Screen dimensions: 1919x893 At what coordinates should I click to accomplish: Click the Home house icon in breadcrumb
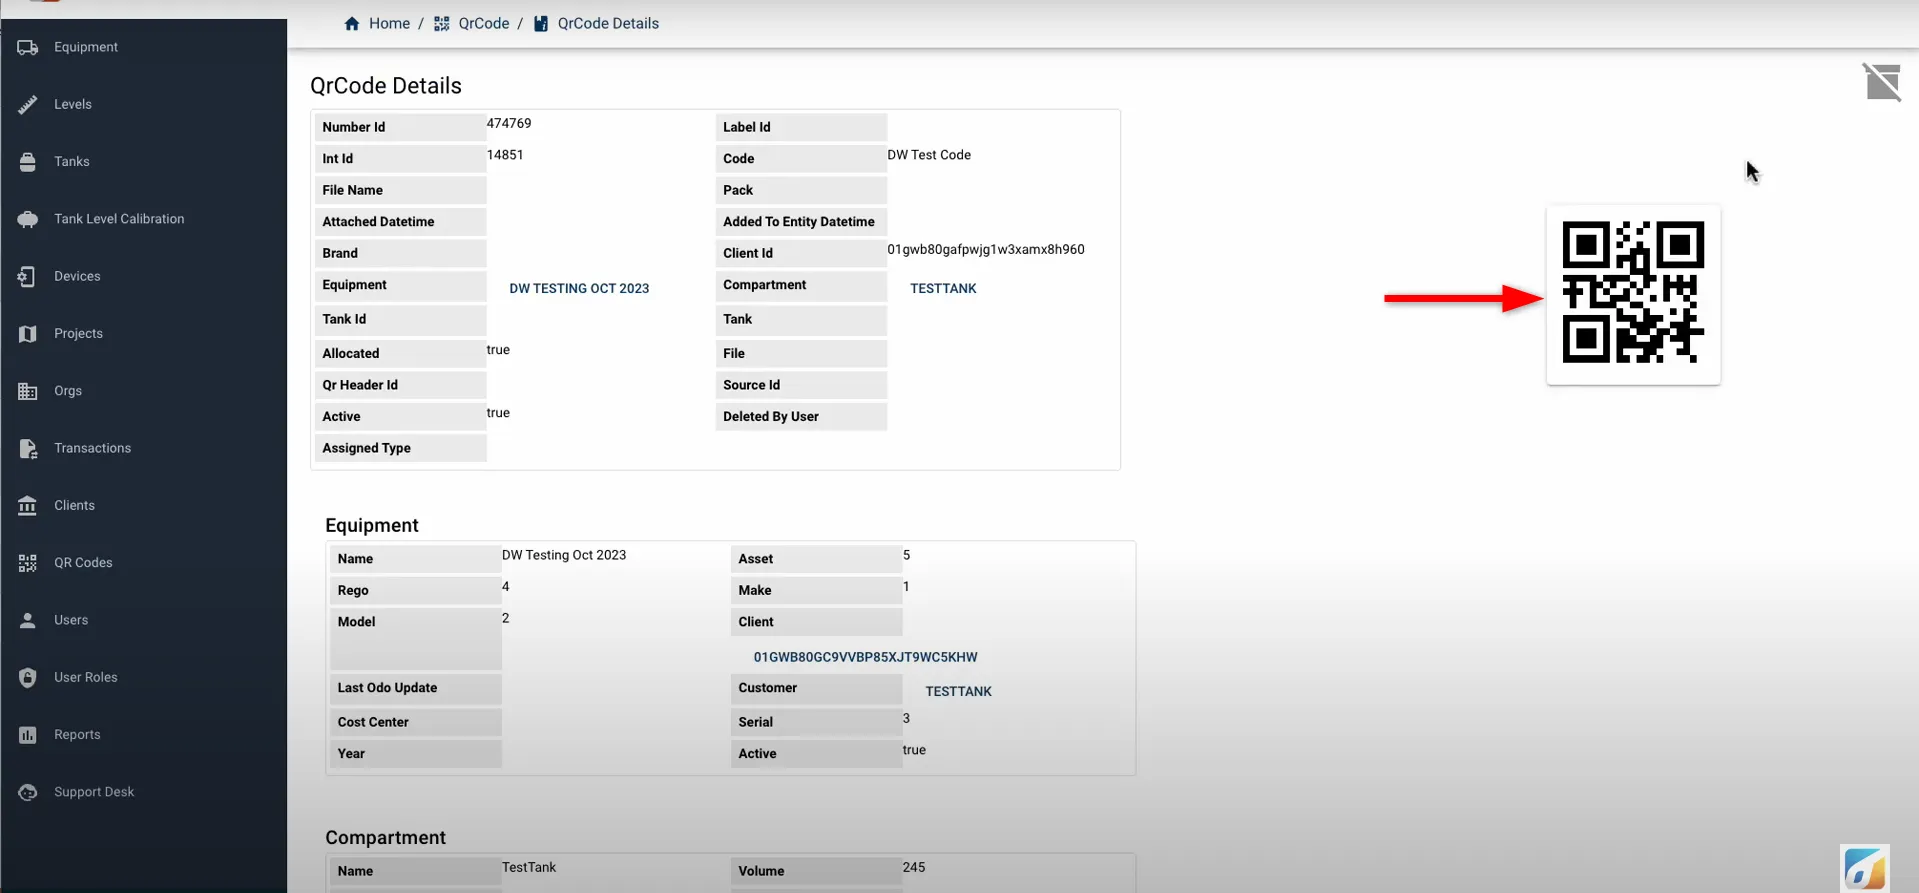[x=352, y=23]
